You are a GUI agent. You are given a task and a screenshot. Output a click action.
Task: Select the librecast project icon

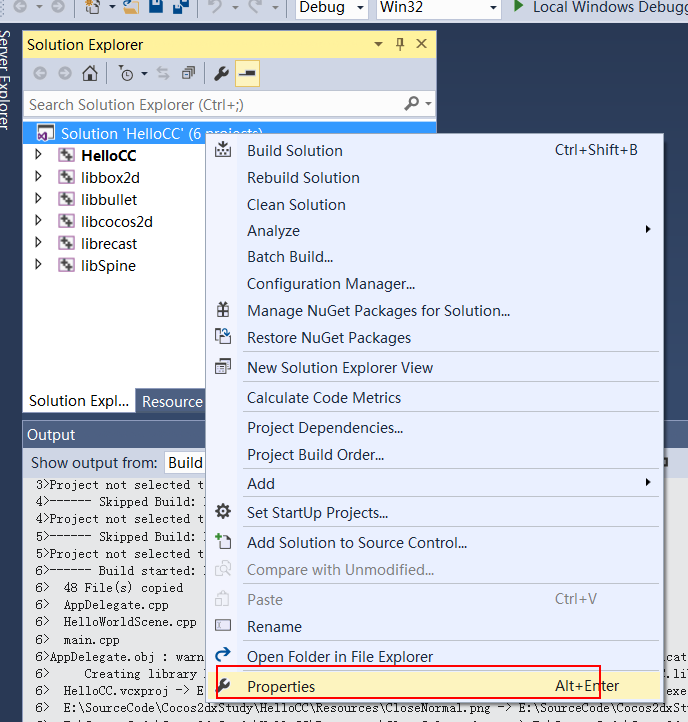(x=66, y=243)
